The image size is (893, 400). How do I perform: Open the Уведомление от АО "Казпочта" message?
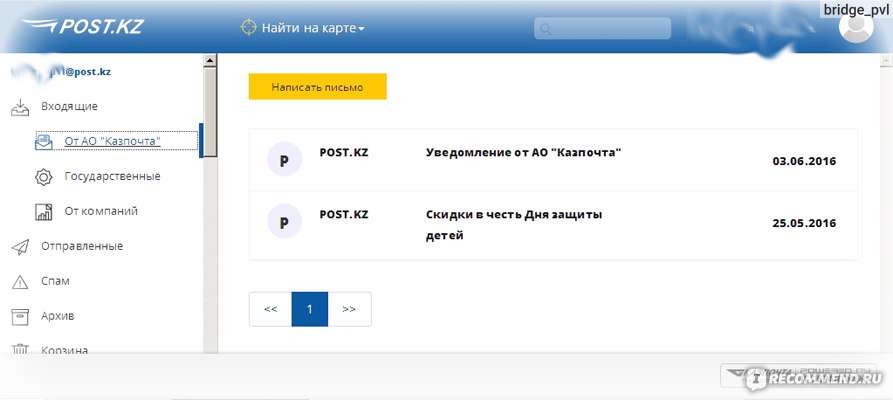[x=523, y=153]
